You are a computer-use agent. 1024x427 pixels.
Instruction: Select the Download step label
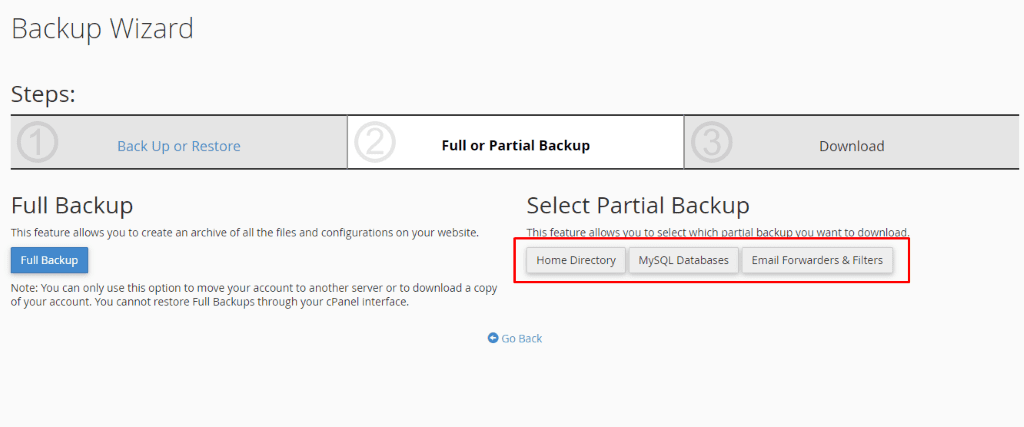pyautogui.click(x=851, y=146)
